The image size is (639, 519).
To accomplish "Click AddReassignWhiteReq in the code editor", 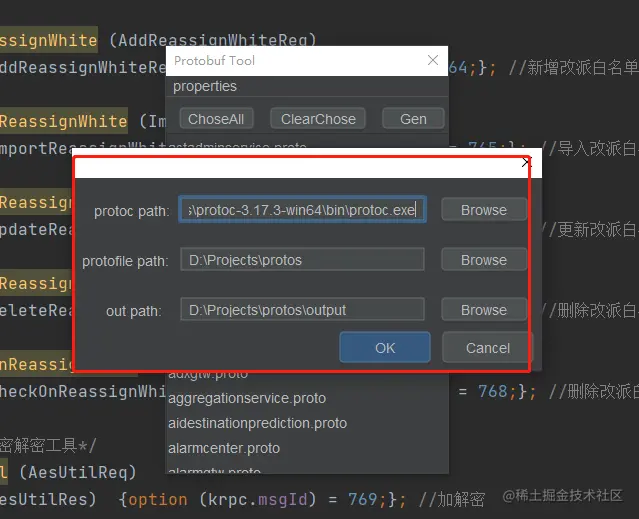I will (x=213, y=40).
